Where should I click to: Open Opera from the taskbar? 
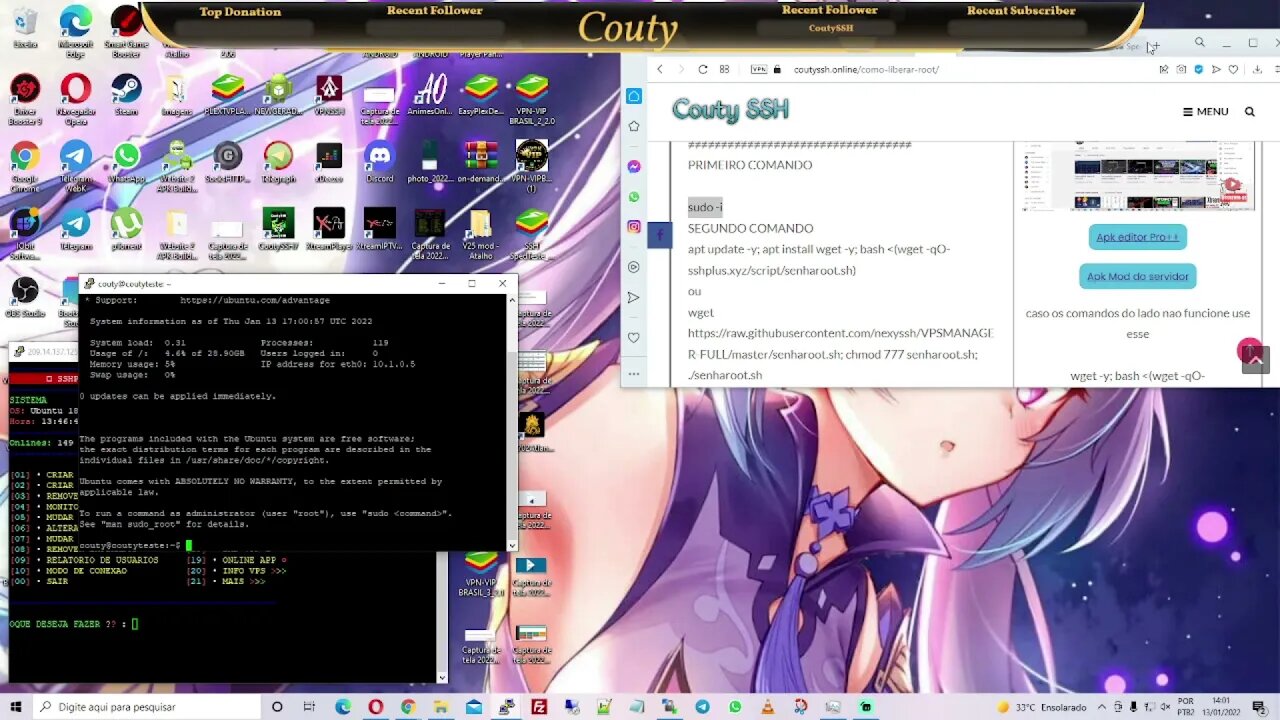(x=375, y=707)
